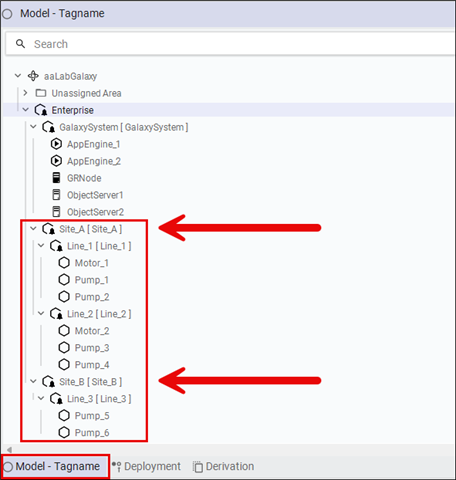
Task: Select the Model - Tagname bottom tab
Action: pyautogui.click(x=55, y=466)
